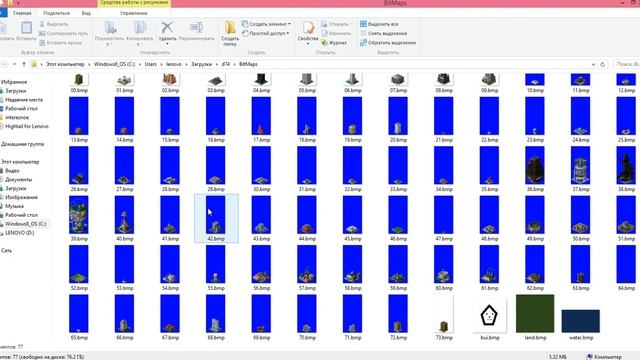Click Copy path (Скопировать путь)

(63, 33)
